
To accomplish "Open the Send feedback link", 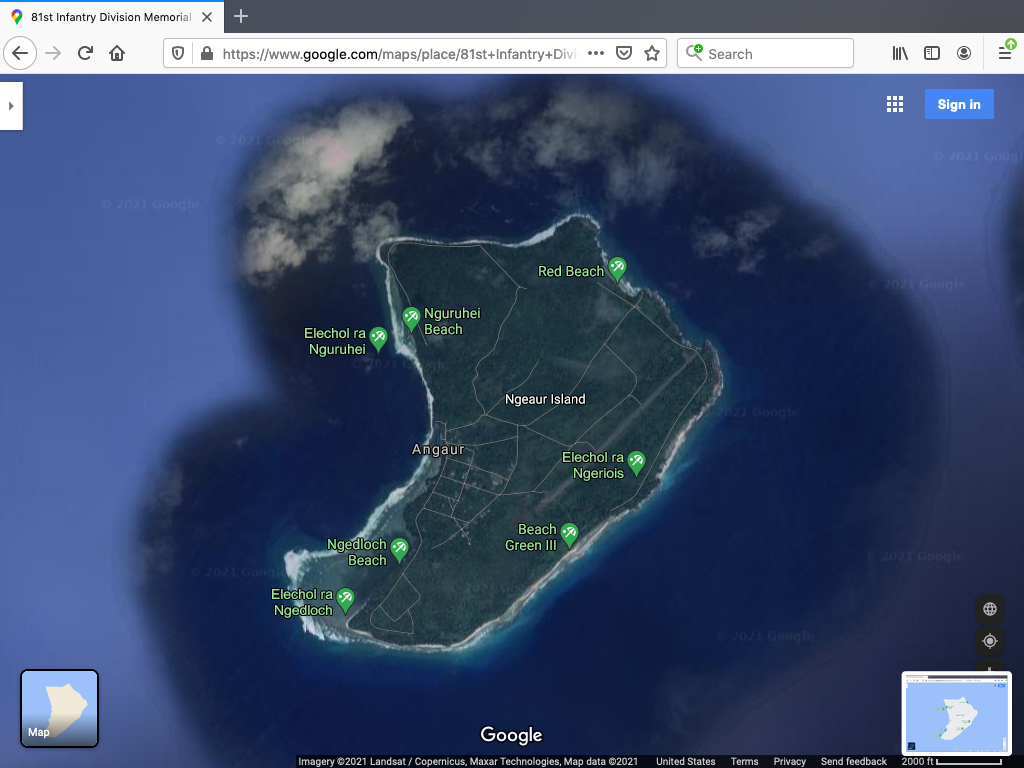I will [x=853, y=762].
